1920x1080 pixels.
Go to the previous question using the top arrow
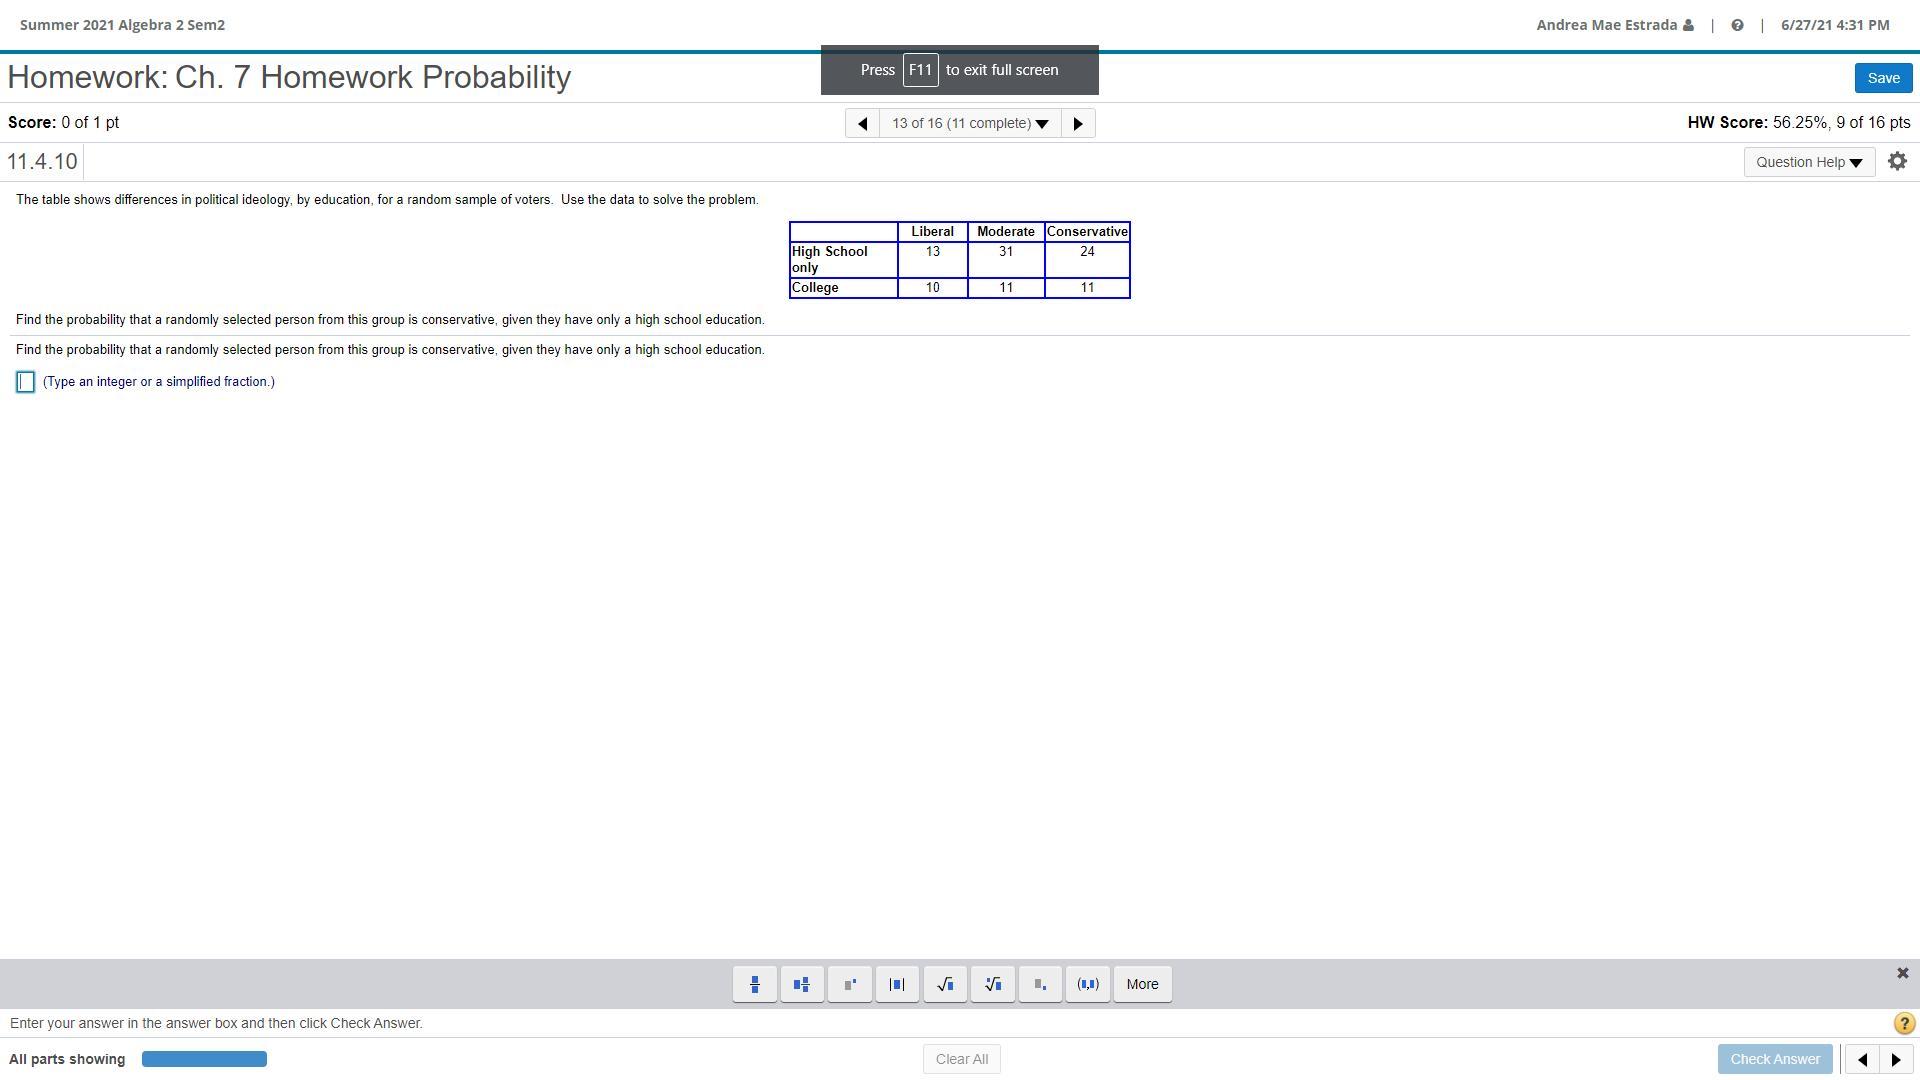862,123
